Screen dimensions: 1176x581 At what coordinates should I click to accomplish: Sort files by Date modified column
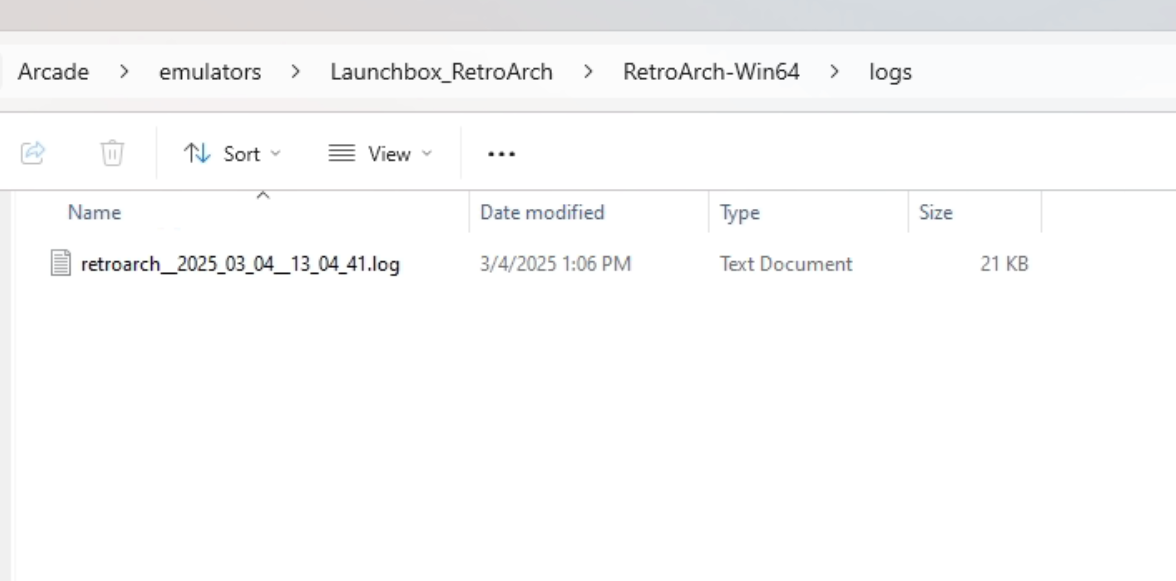(542, 212)
